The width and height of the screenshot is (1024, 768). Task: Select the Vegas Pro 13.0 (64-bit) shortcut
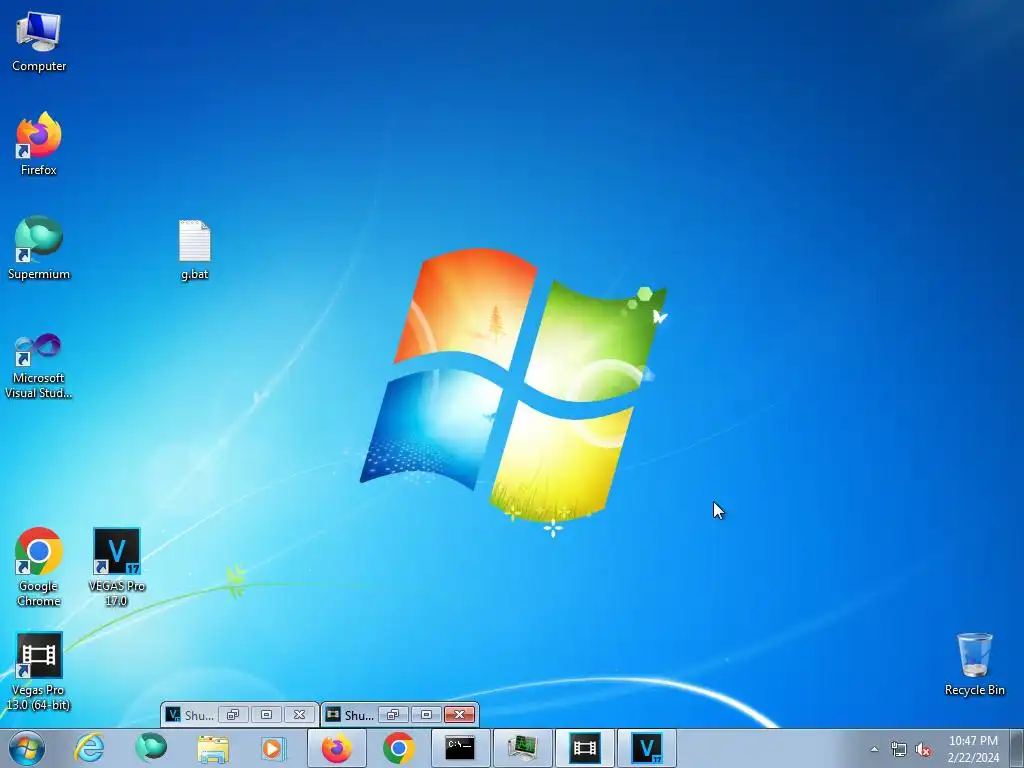click(39, 671)
